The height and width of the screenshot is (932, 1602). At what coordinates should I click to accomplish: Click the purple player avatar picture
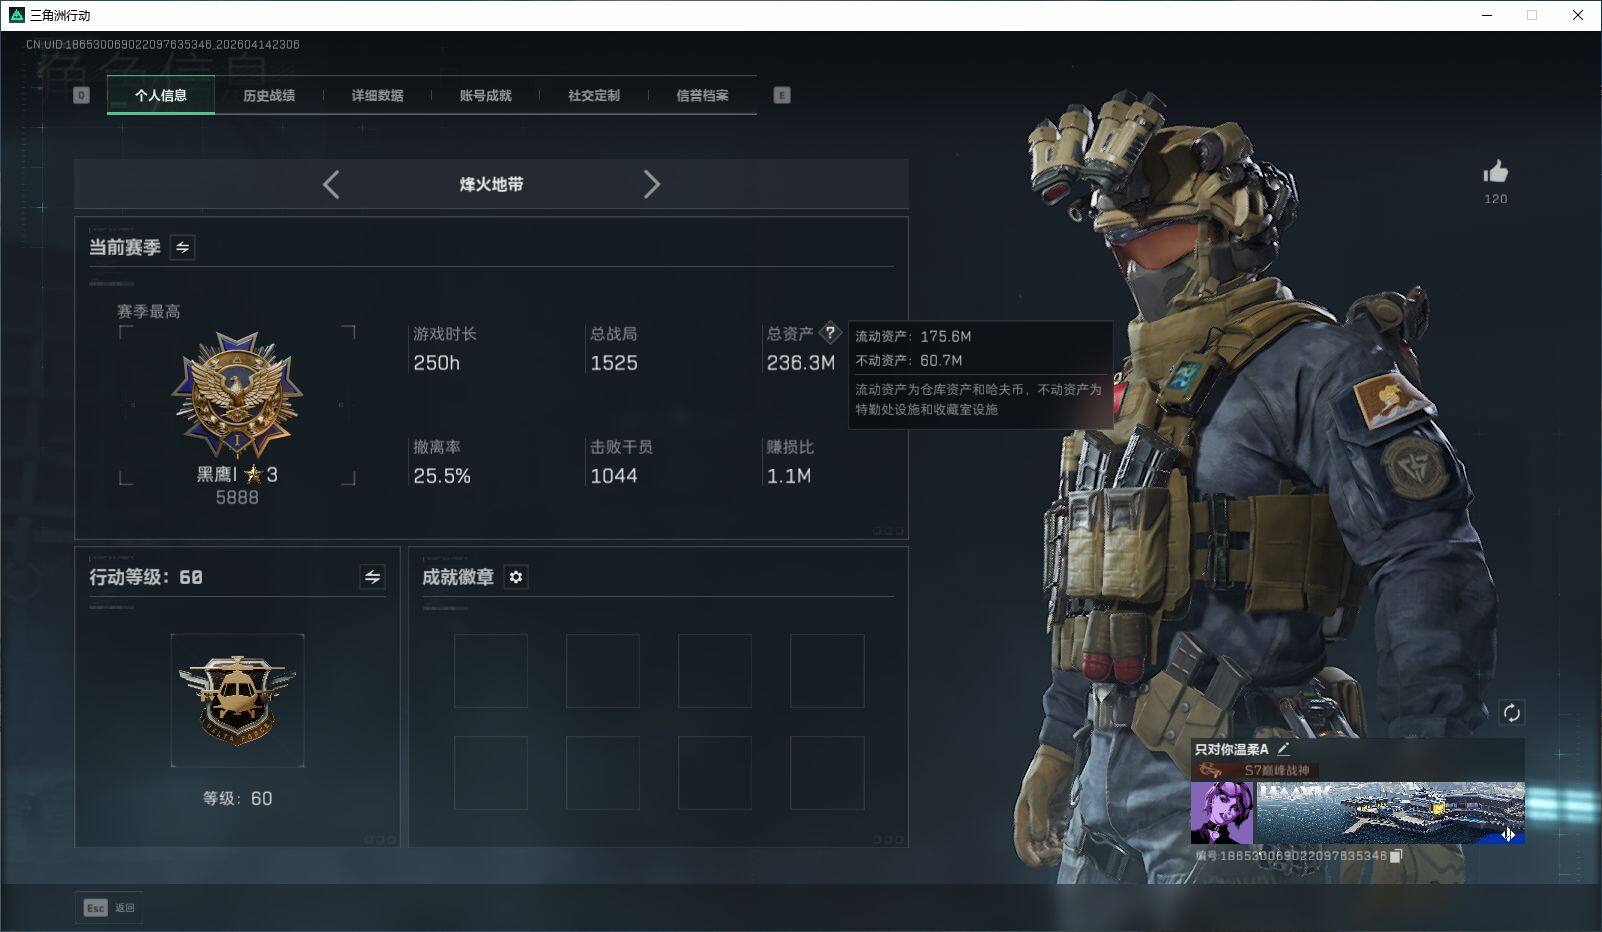pyautogui.click(x=1222, y=813)
